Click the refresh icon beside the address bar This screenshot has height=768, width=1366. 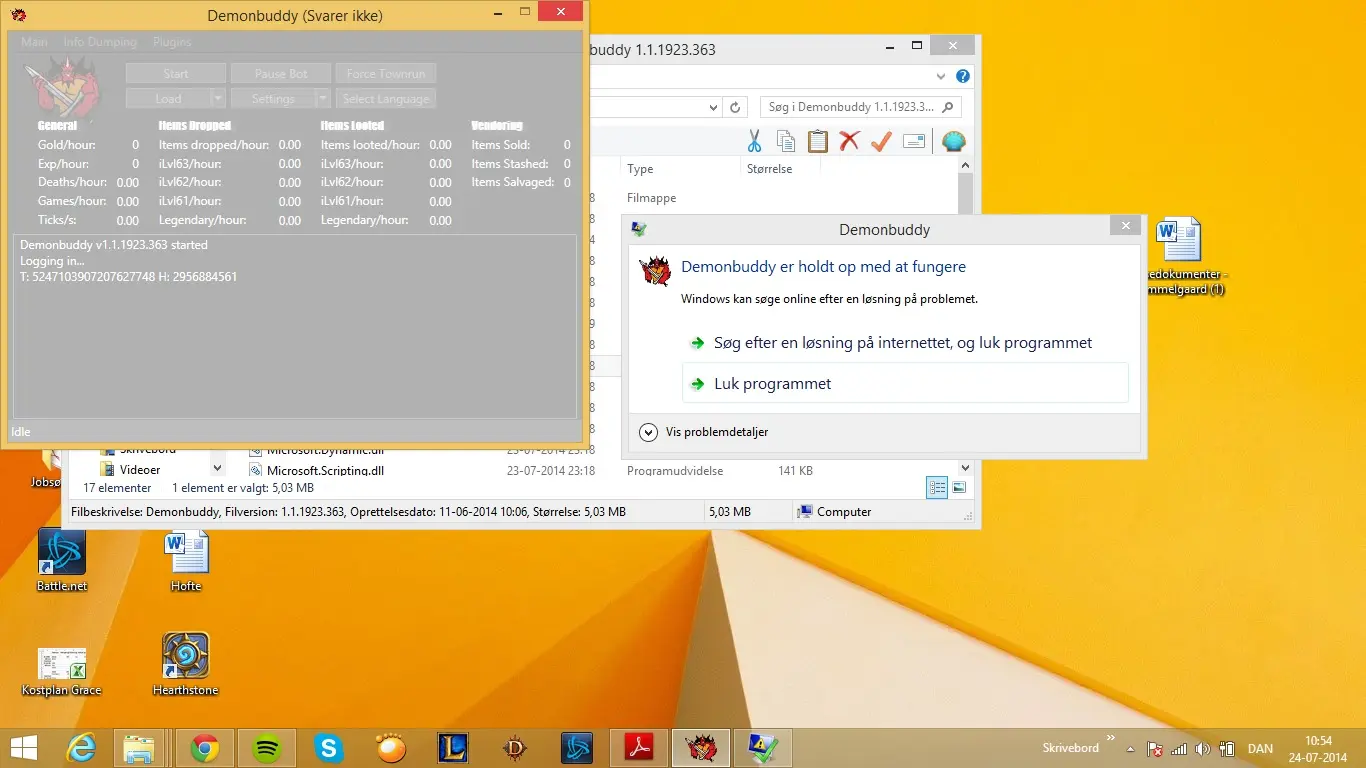click(x=735, y=107)
